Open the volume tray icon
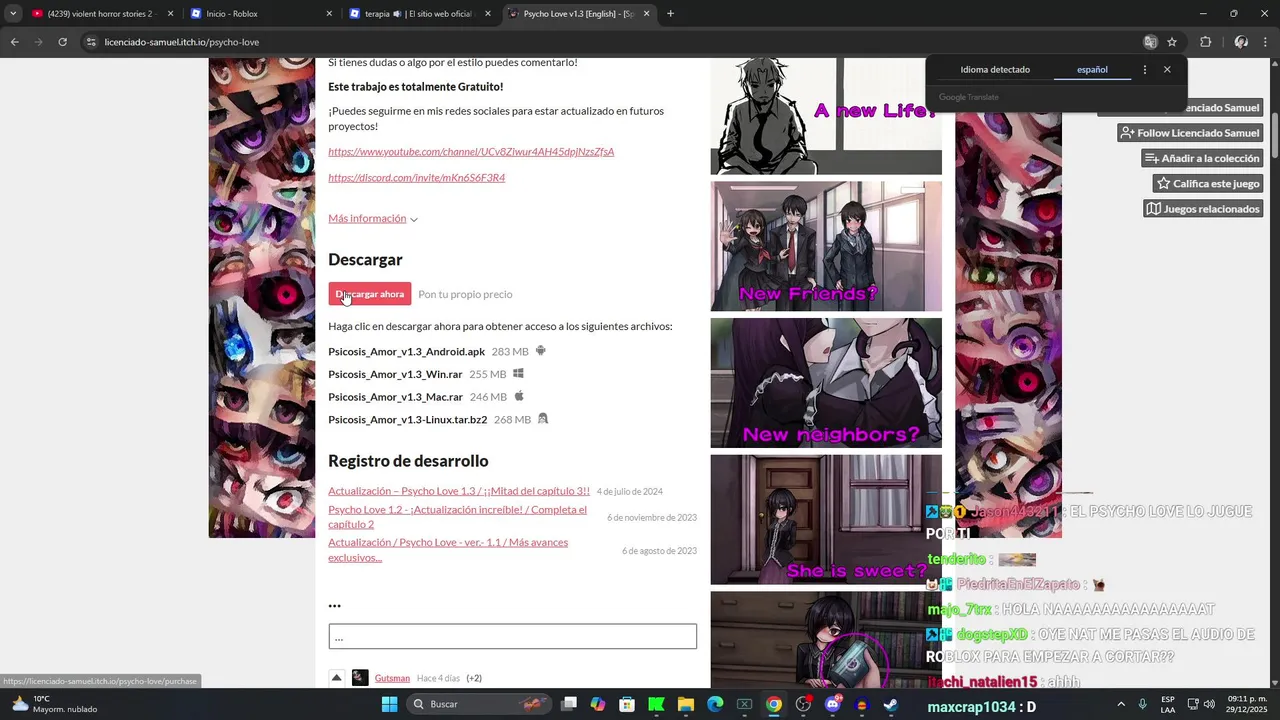Image resolution: width=1280 pixels, height=720 pixels. click(x=1209, y=704)
